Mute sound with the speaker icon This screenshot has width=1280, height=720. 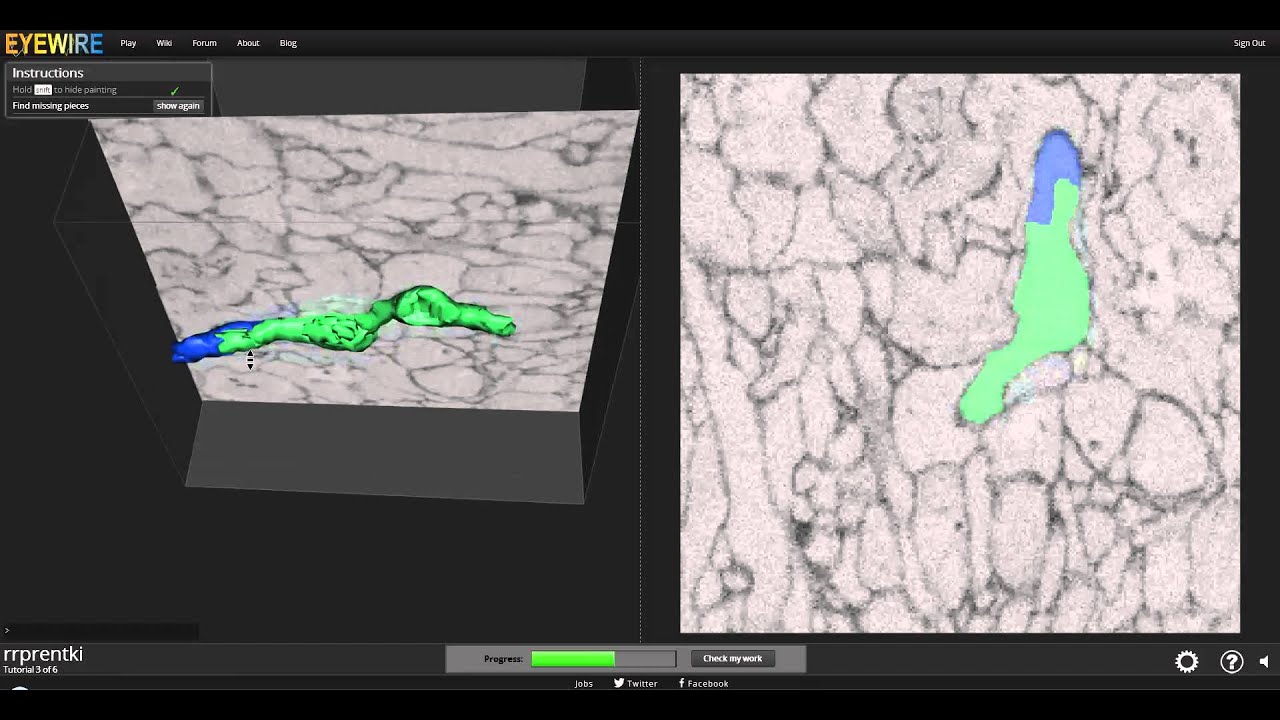[x=1264, y=662]
